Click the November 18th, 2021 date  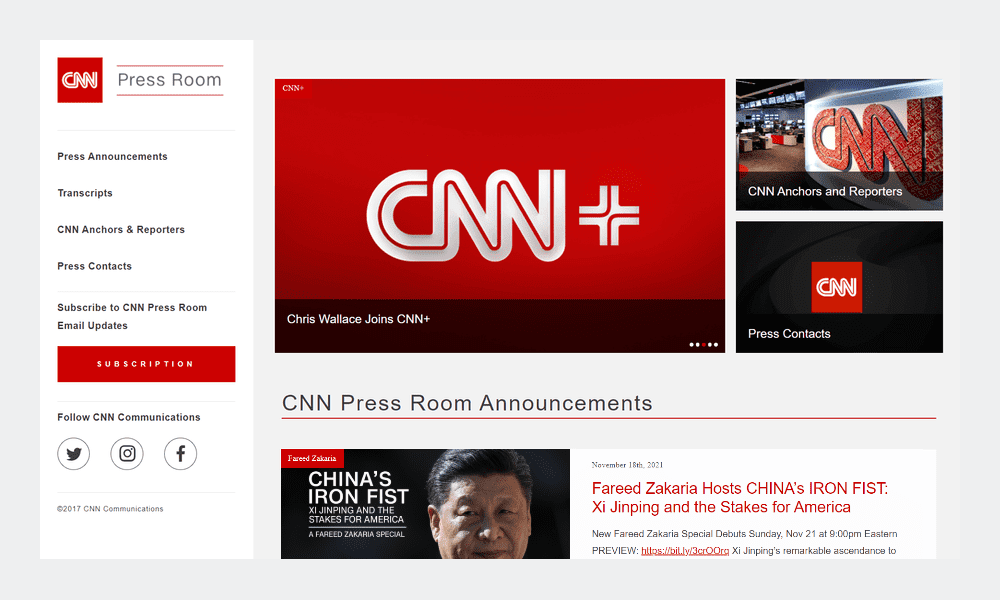point(628,465)
